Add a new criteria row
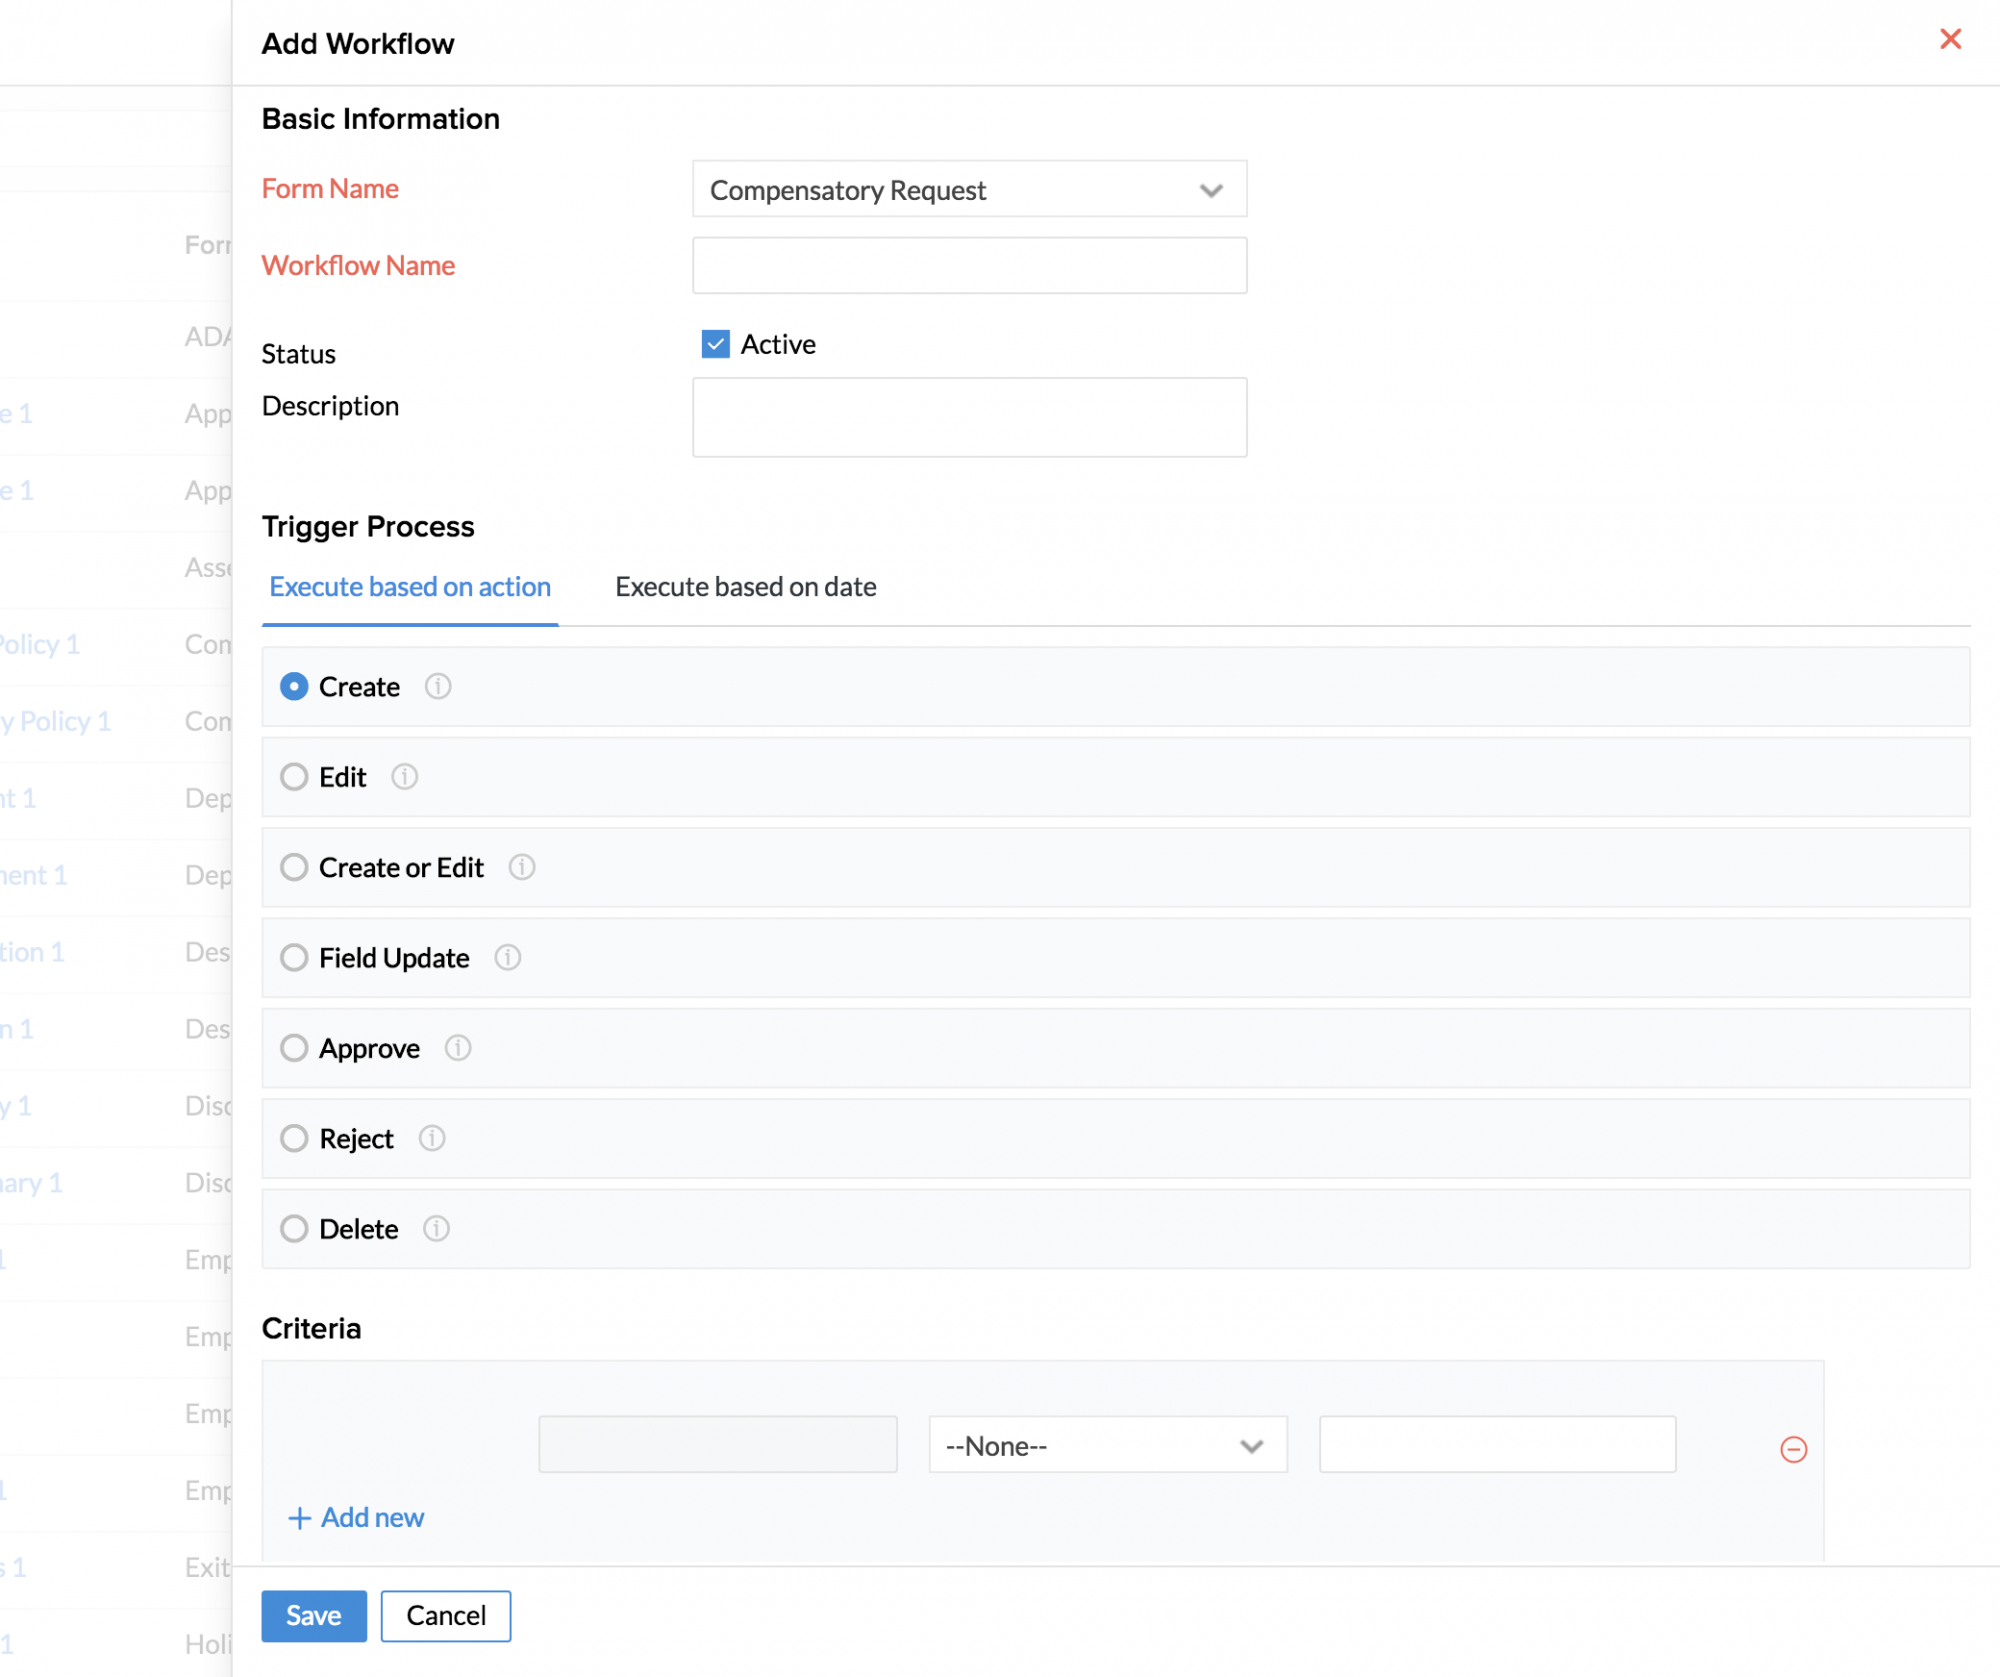2000x1677 pixels. click(x=355, y=1518)
